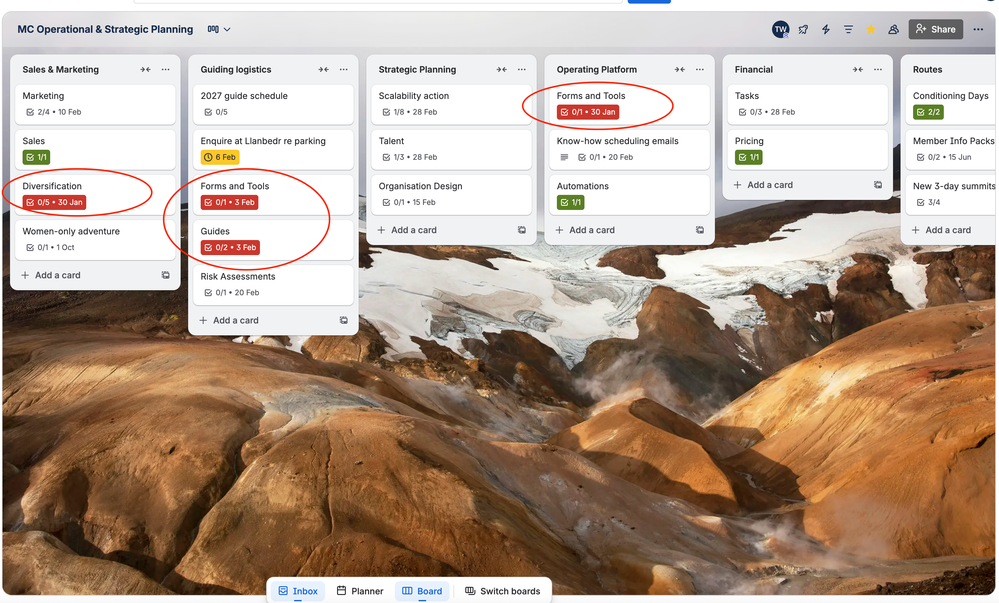Switch to the Inbox tab
The height and width of the screenshot is (603, 999).
pyautogui.click(x=298, y=591)
